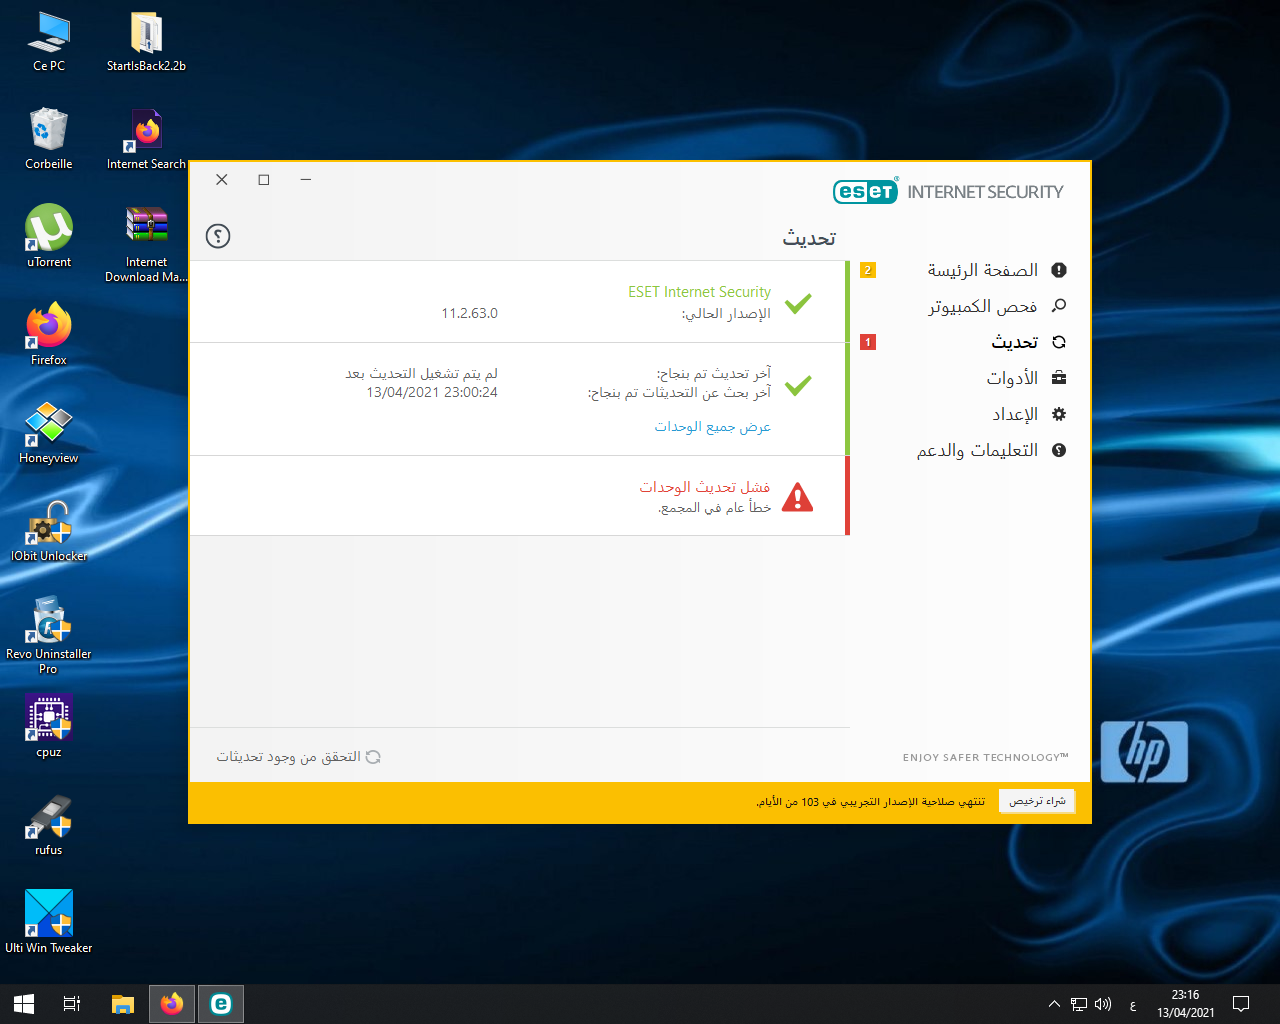Open the Windows Start menu

pos(24,1004)
